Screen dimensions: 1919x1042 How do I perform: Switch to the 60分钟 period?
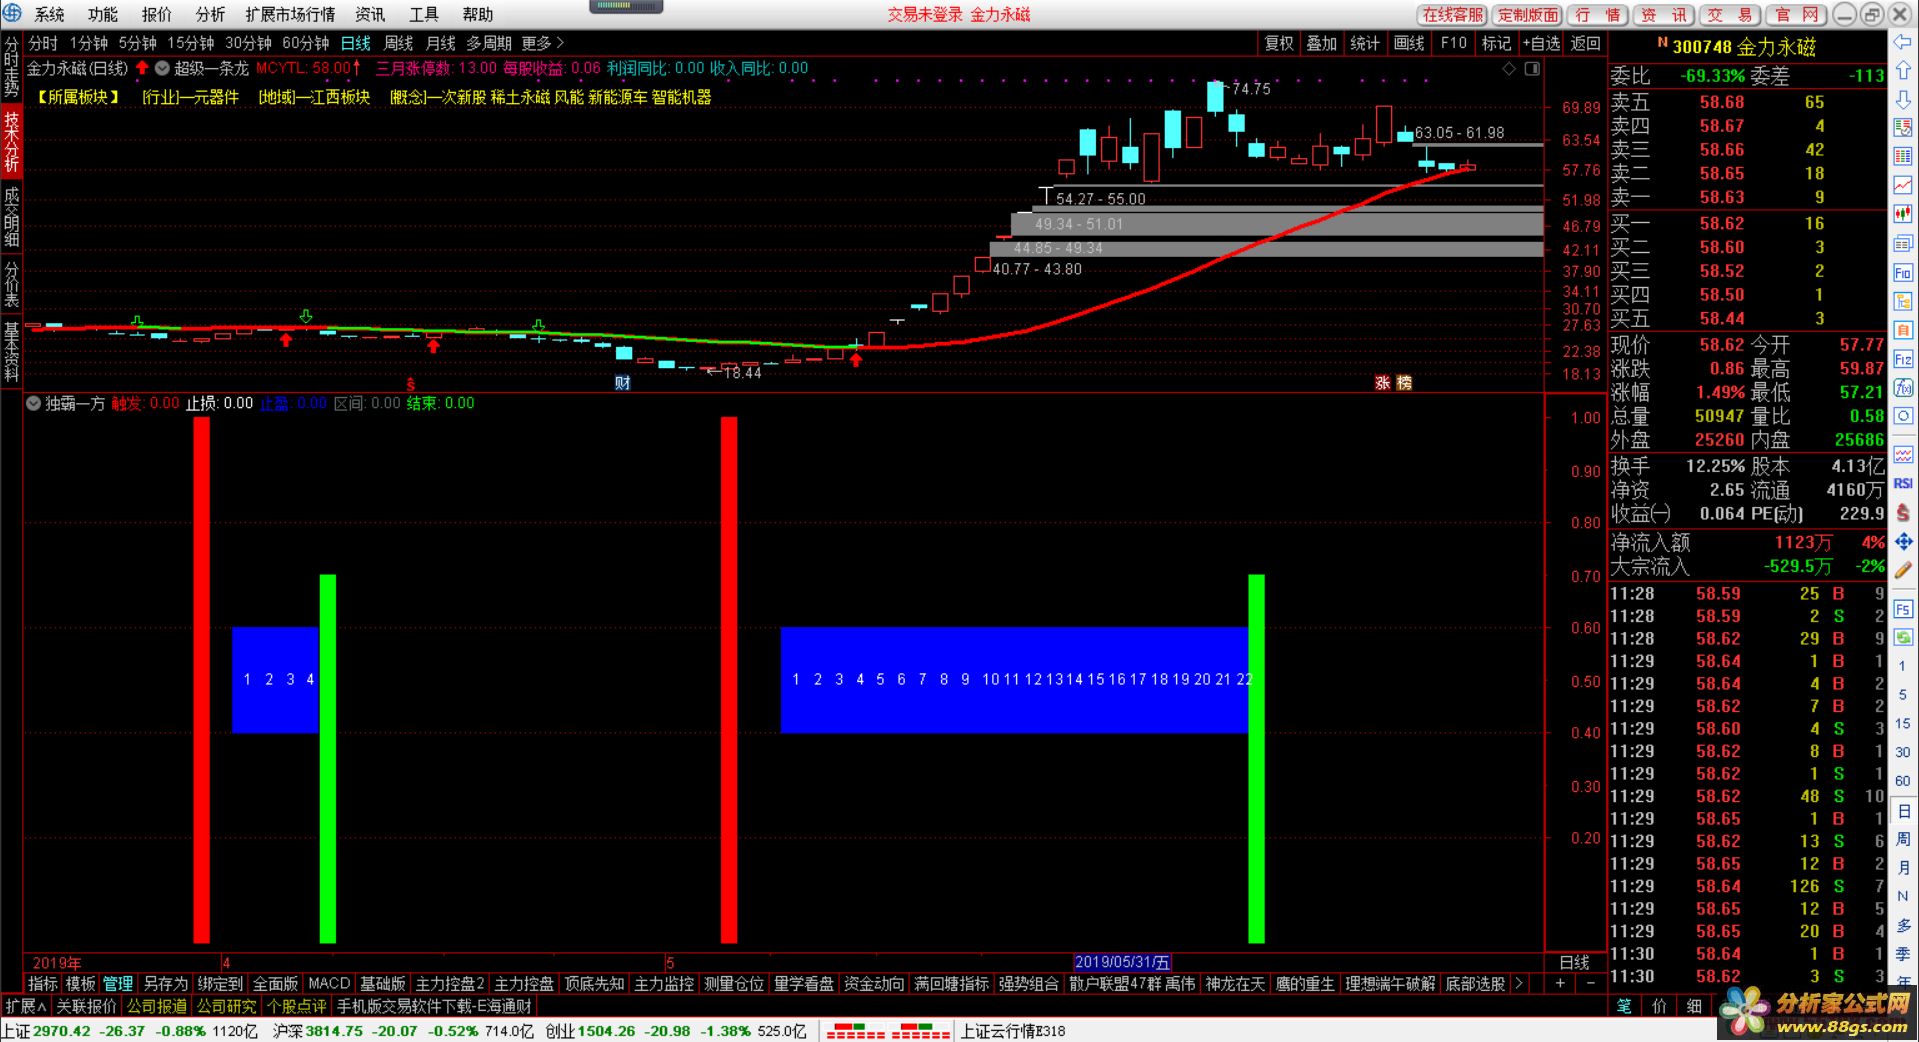point(305,43)
